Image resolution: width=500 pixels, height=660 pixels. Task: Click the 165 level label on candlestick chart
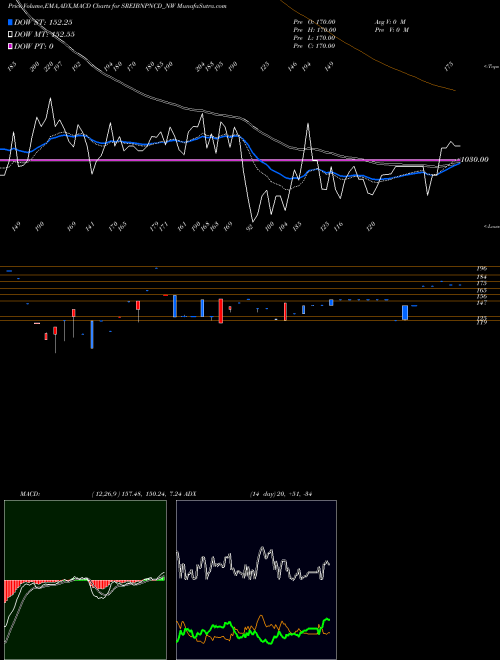click(482, 290)
